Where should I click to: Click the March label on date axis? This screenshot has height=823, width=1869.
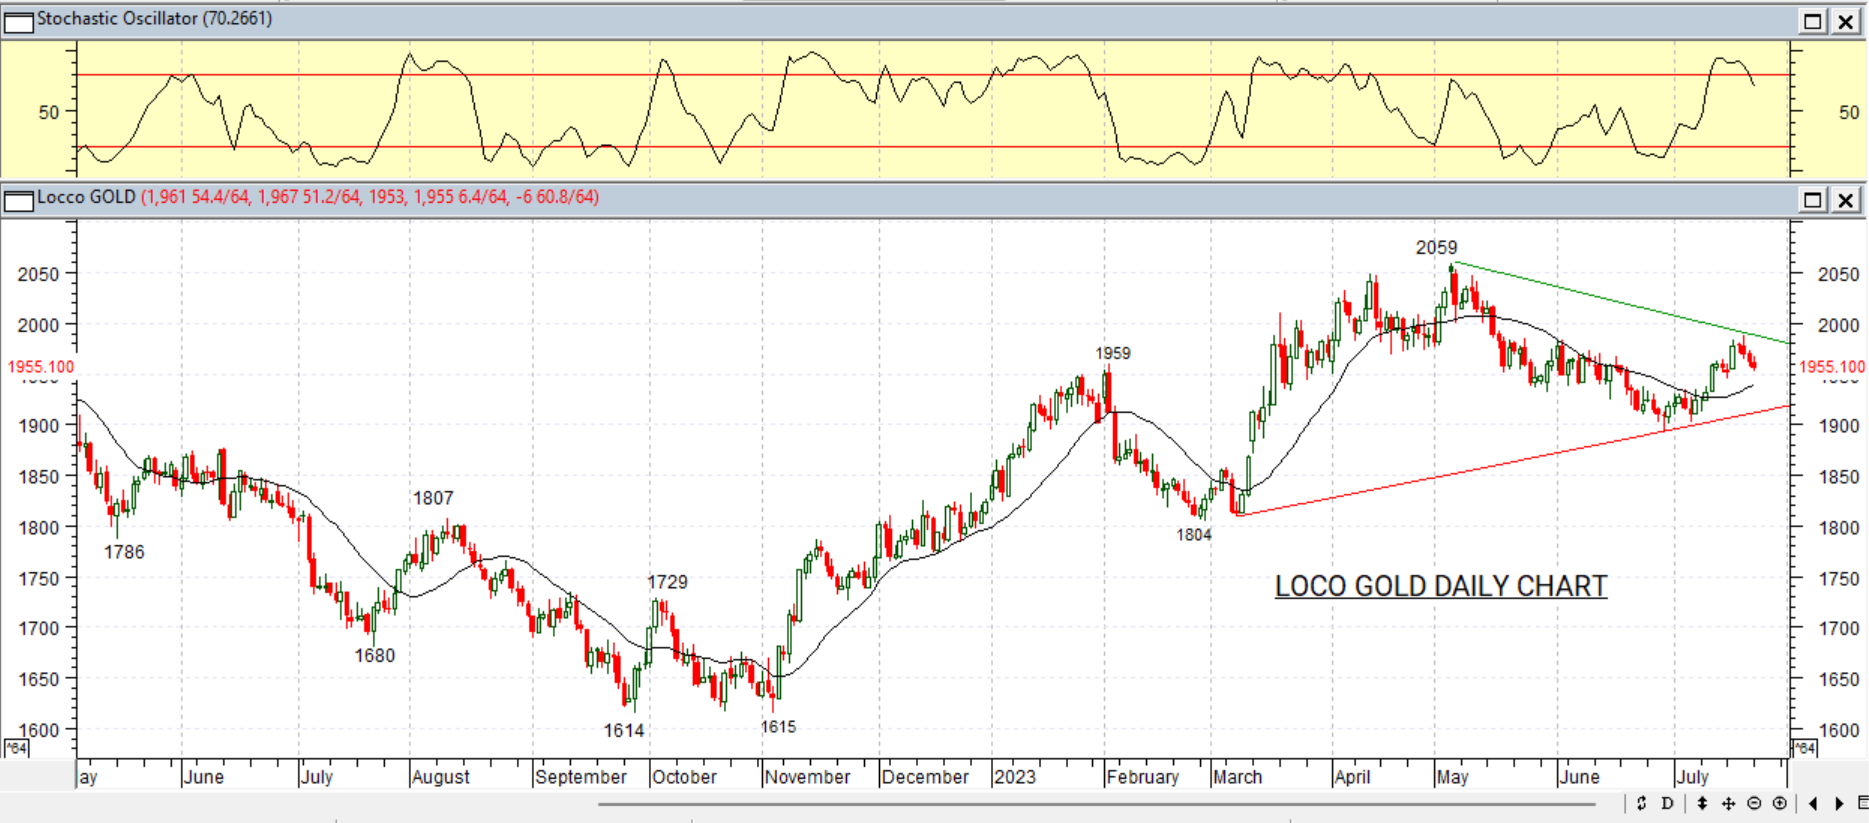[x=1237, y=777]
